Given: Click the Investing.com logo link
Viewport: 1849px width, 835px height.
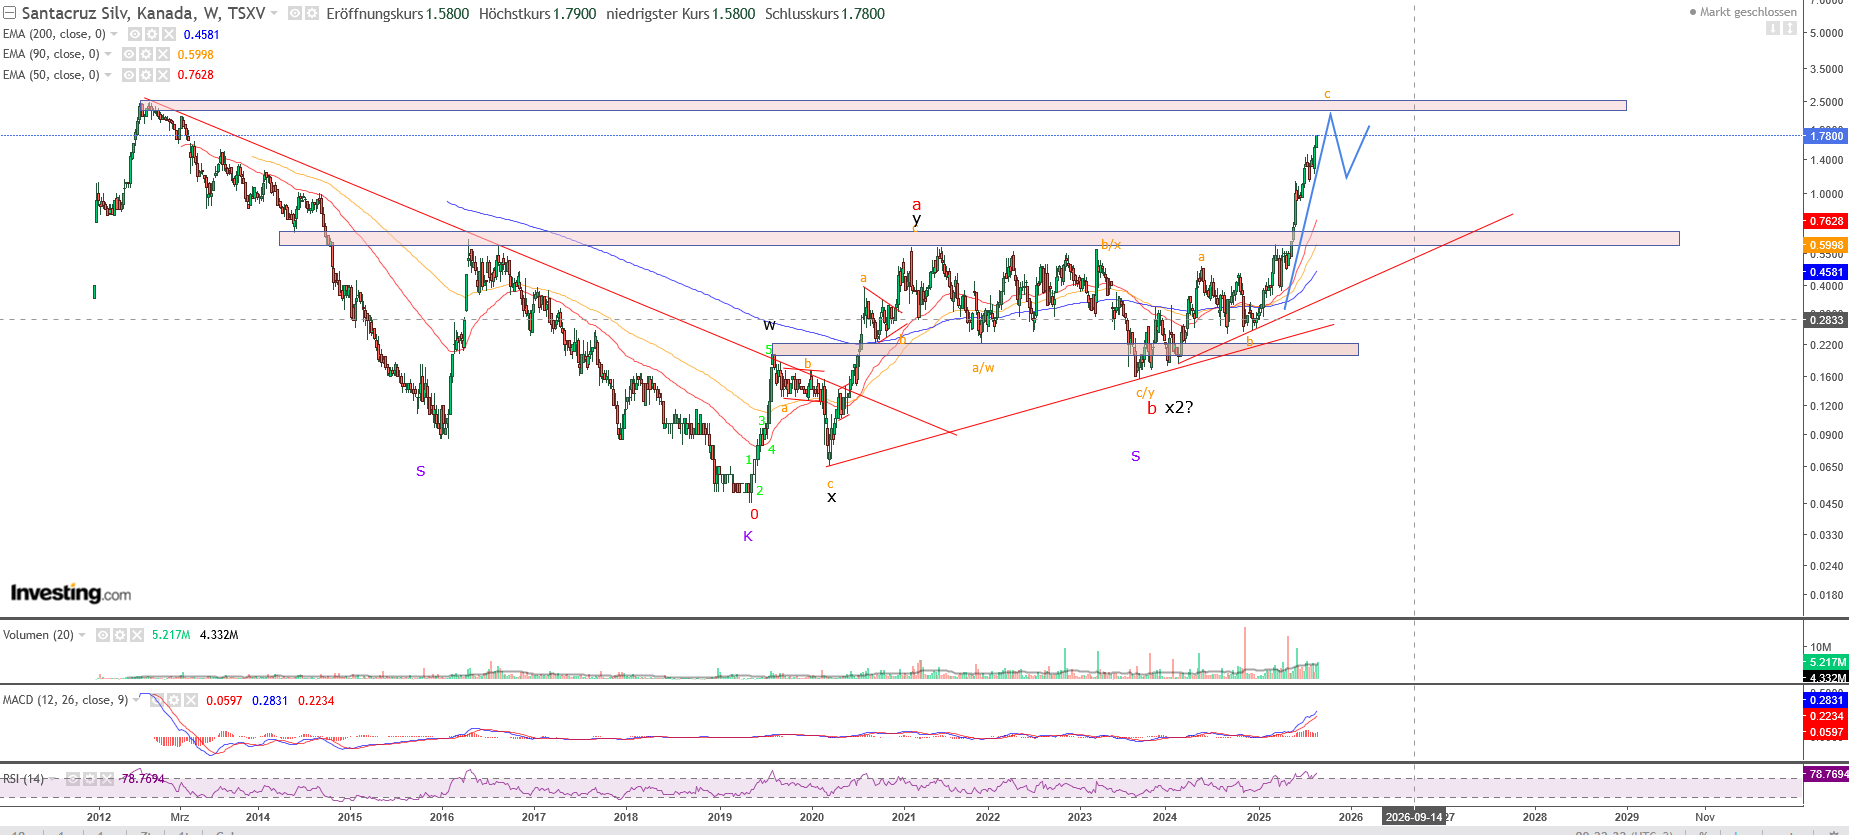Looking at the screenshot, I should click(x=71, y=593).
